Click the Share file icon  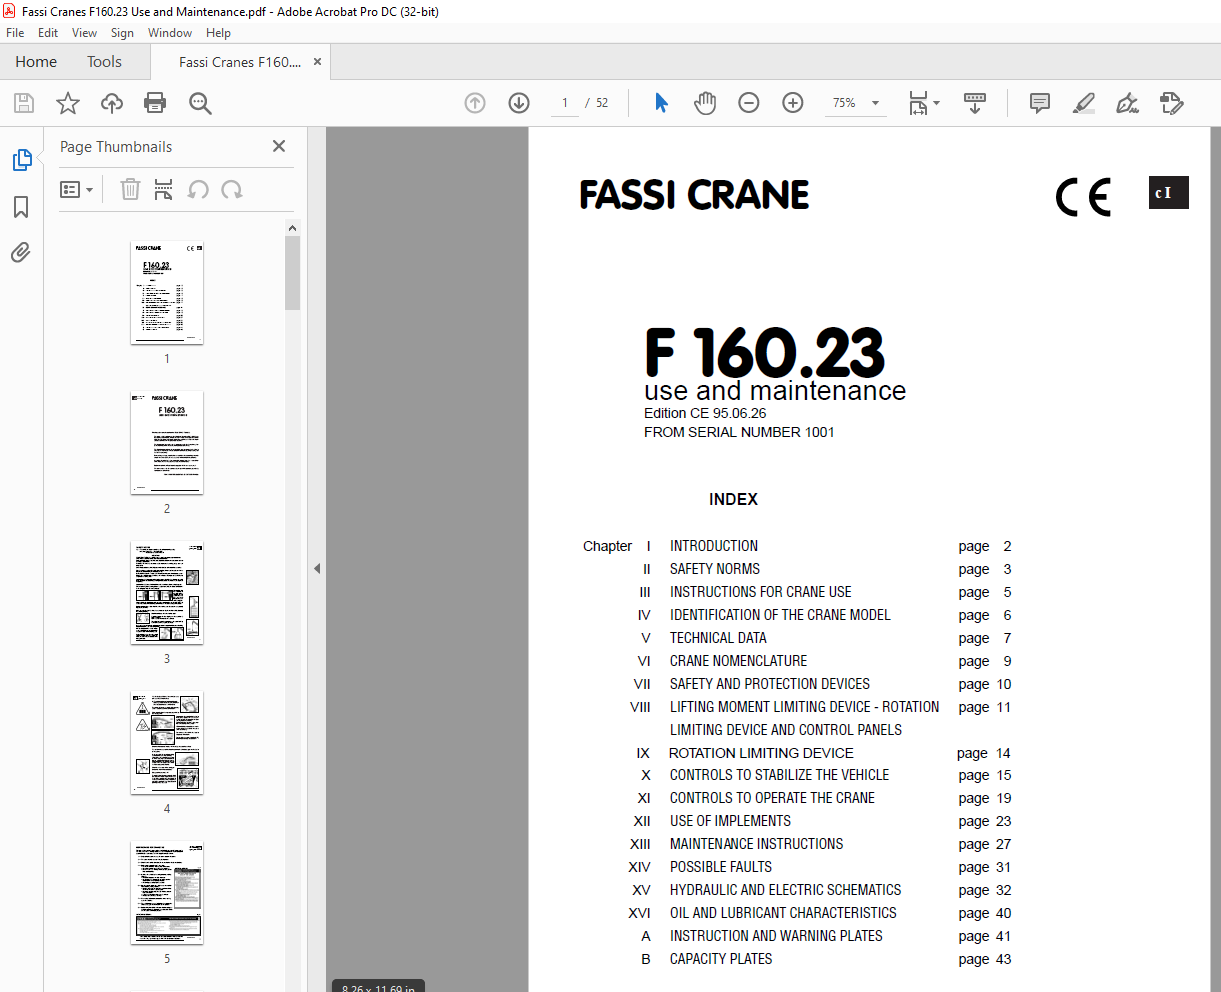point(1172,103)
